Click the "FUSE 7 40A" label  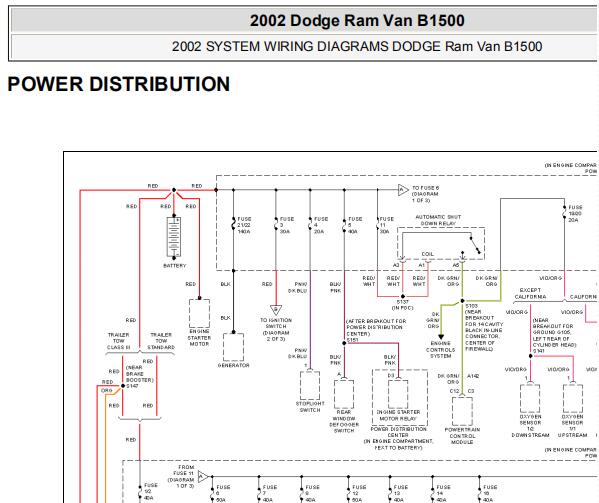(x=270, y=493)
